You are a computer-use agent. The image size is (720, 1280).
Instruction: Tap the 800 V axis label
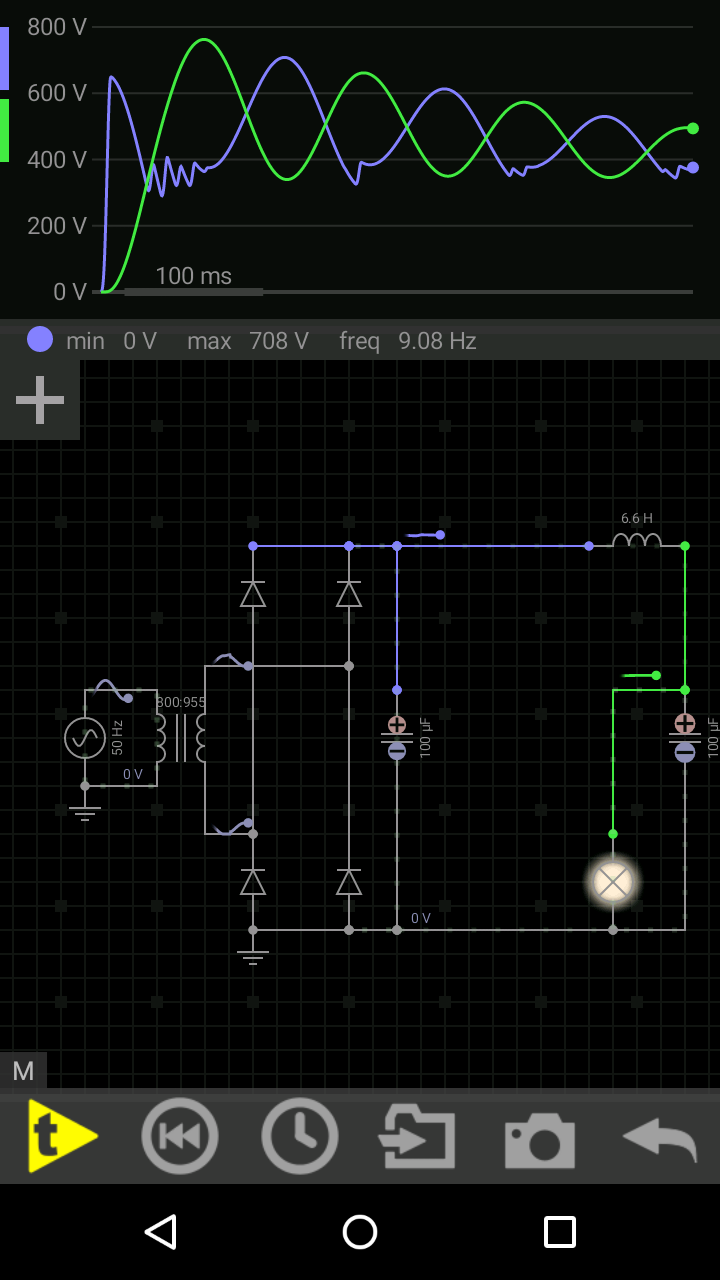coord(57,27)
